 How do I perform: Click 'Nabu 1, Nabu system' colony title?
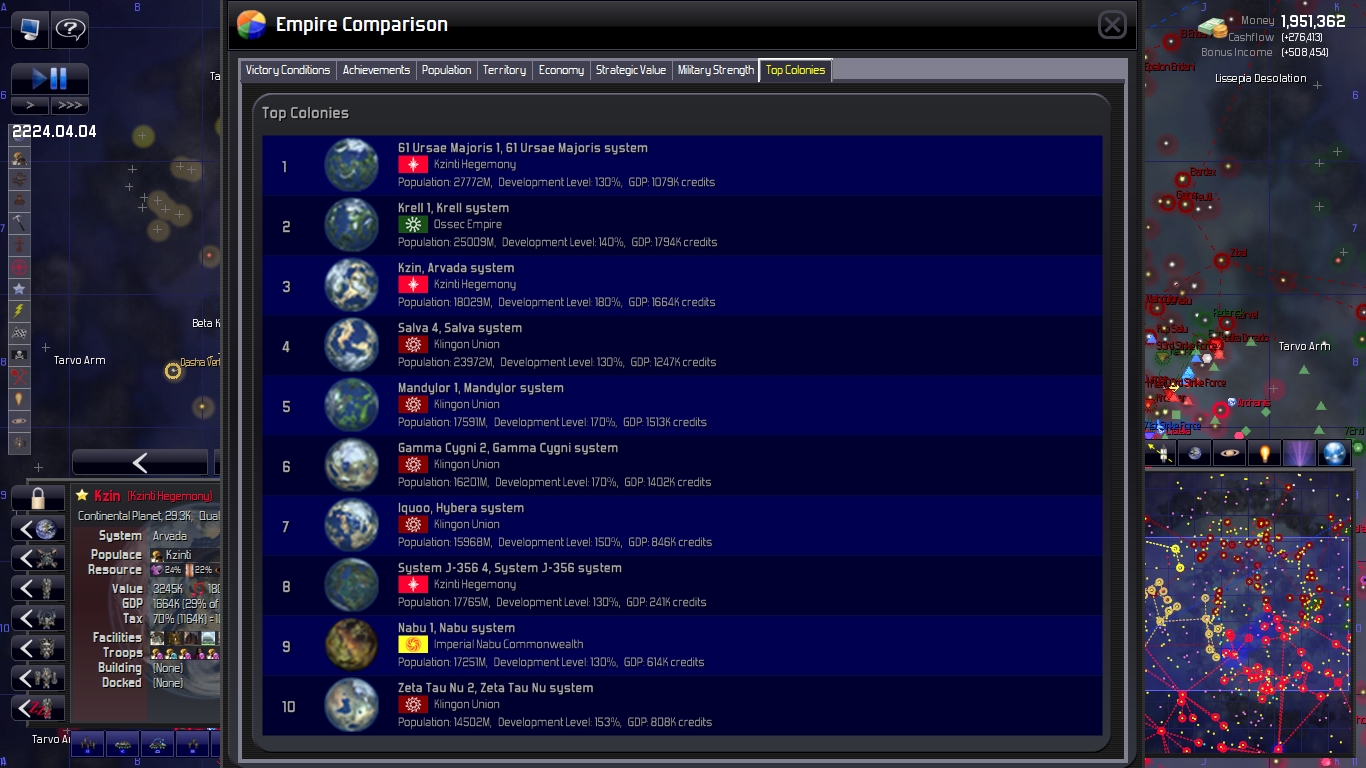457,628
